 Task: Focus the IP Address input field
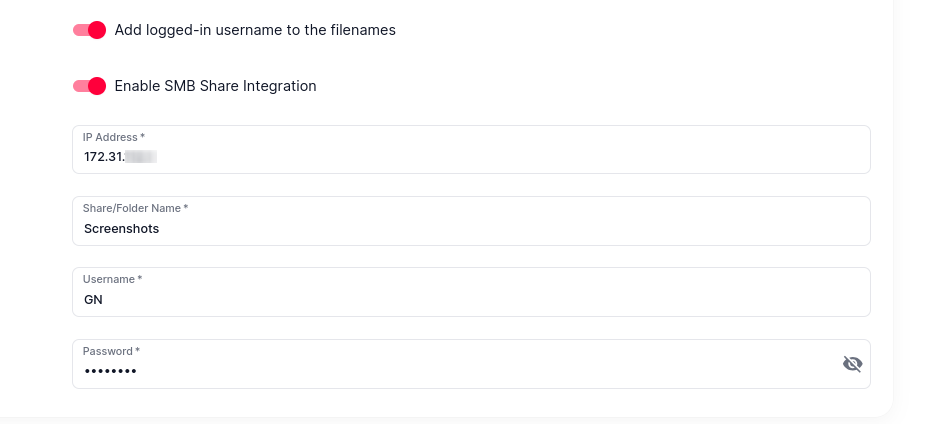471,150
